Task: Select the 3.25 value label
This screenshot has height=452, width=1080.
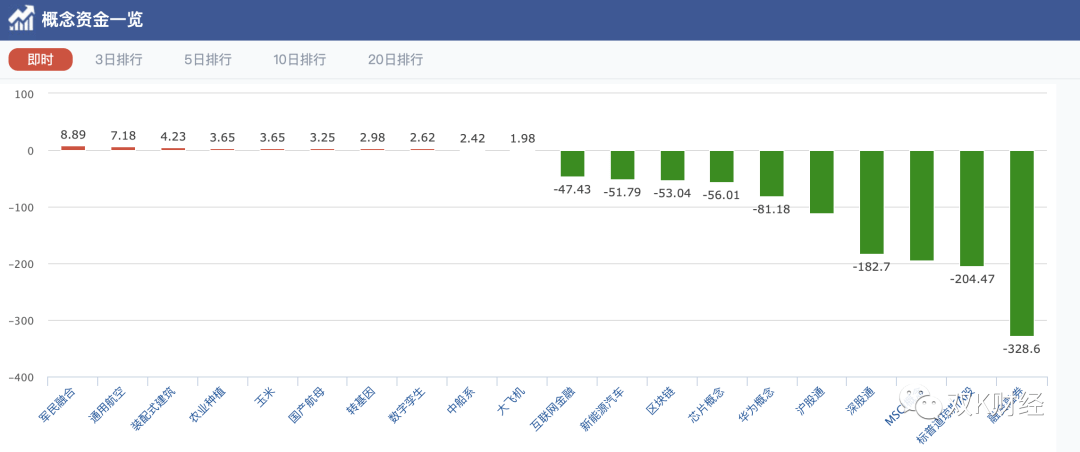Action: tap(323, 138)
